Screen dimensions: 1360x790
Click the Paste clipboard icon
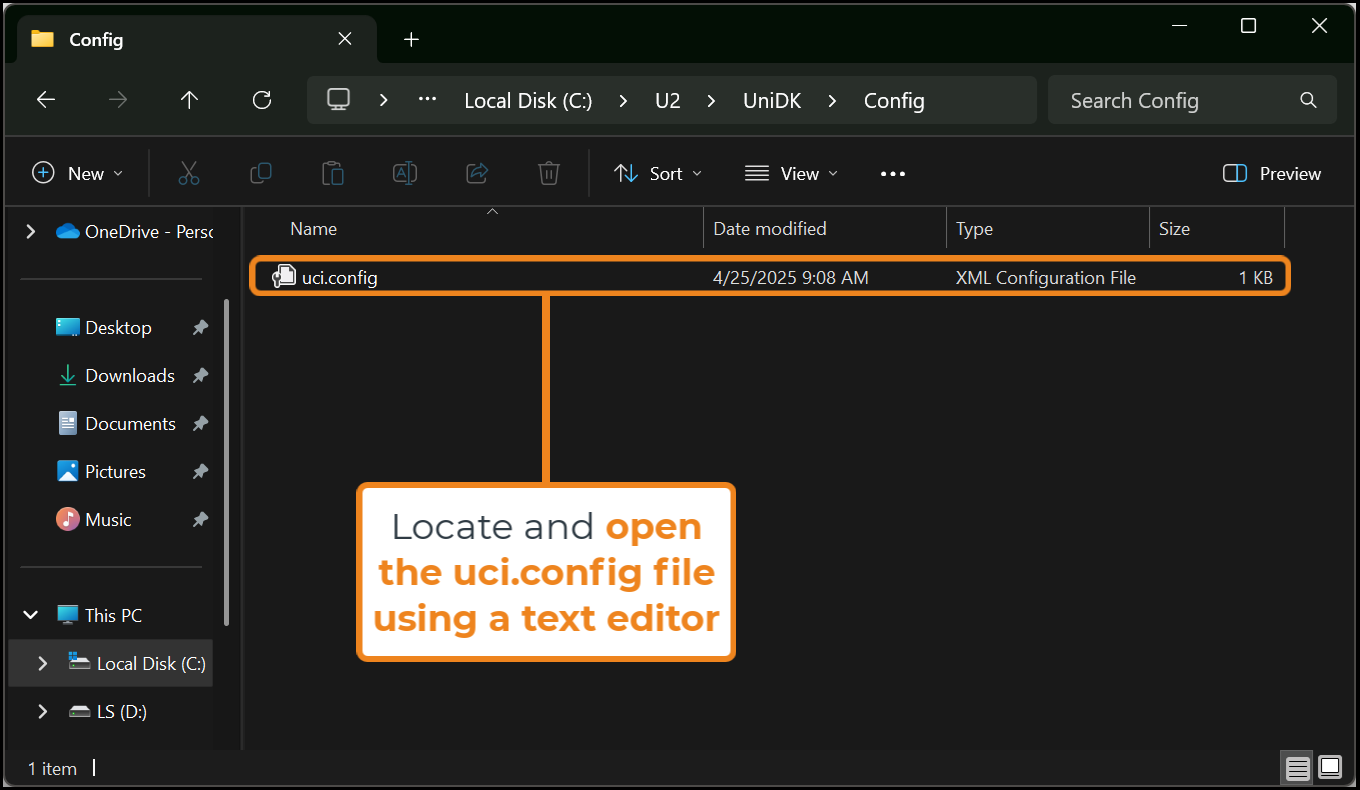[333, 173]
